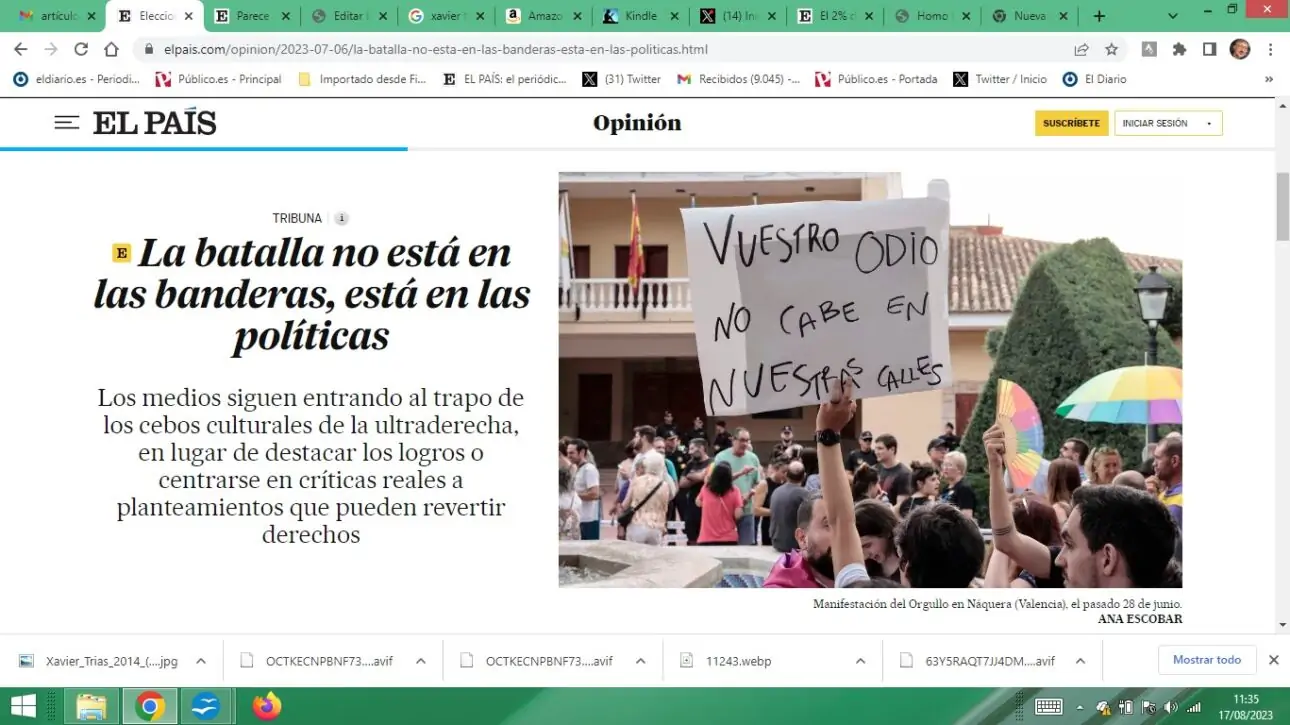Switch to the 'Editar' tab

348,16
